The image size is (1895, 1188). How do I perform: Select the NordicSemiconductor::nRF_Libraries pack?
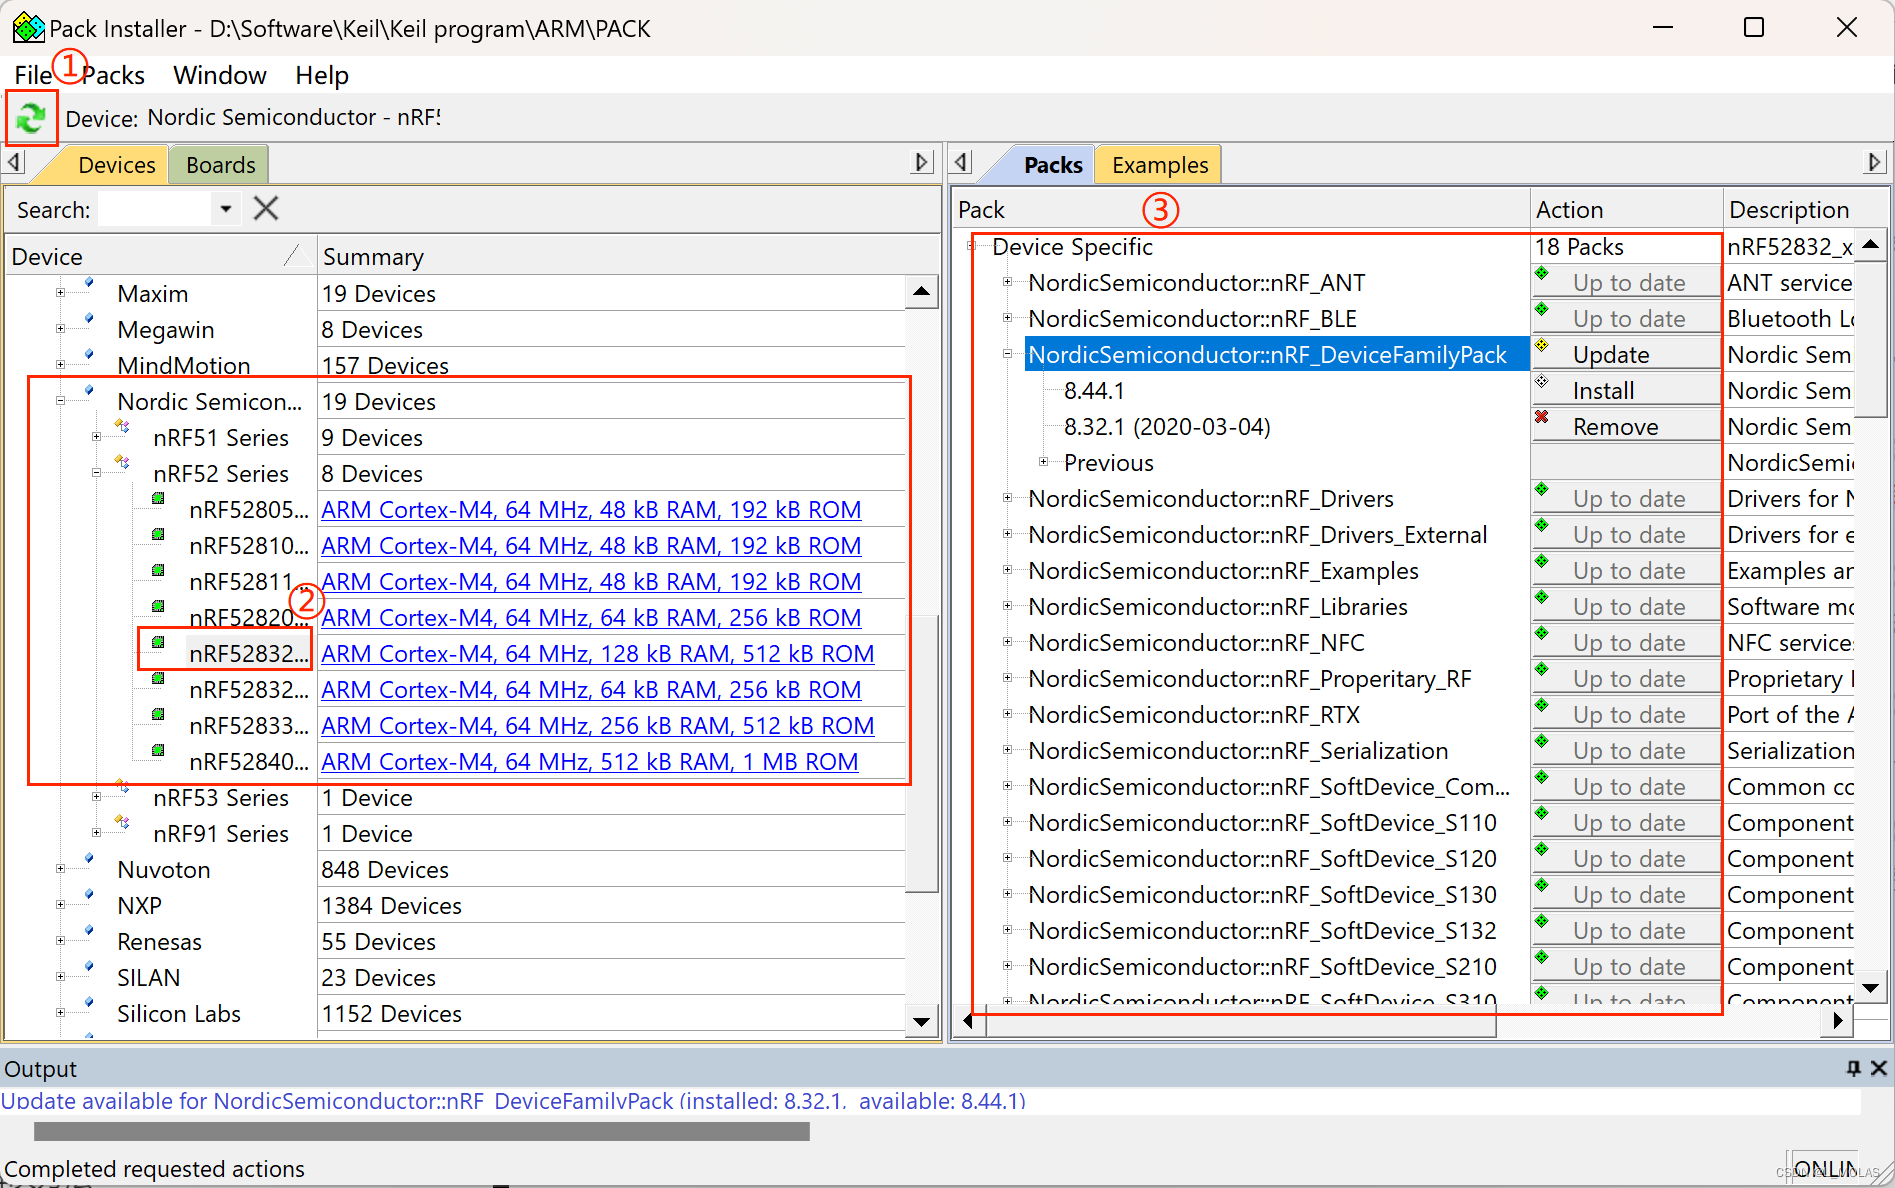point(1217,607)
